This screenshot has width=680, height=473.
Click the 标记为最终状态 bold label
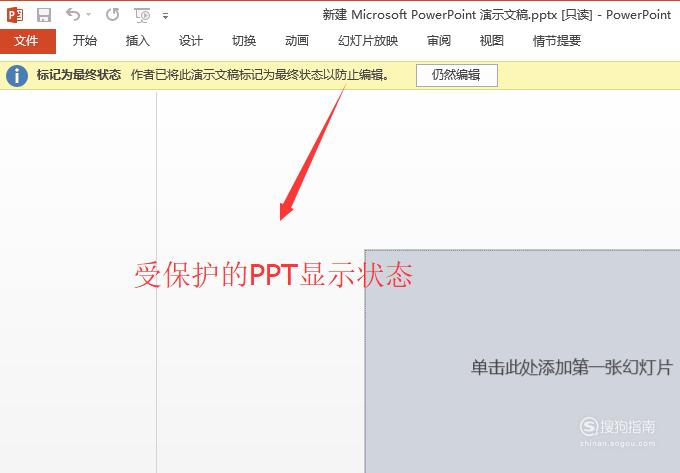click(x=79, y=75)
